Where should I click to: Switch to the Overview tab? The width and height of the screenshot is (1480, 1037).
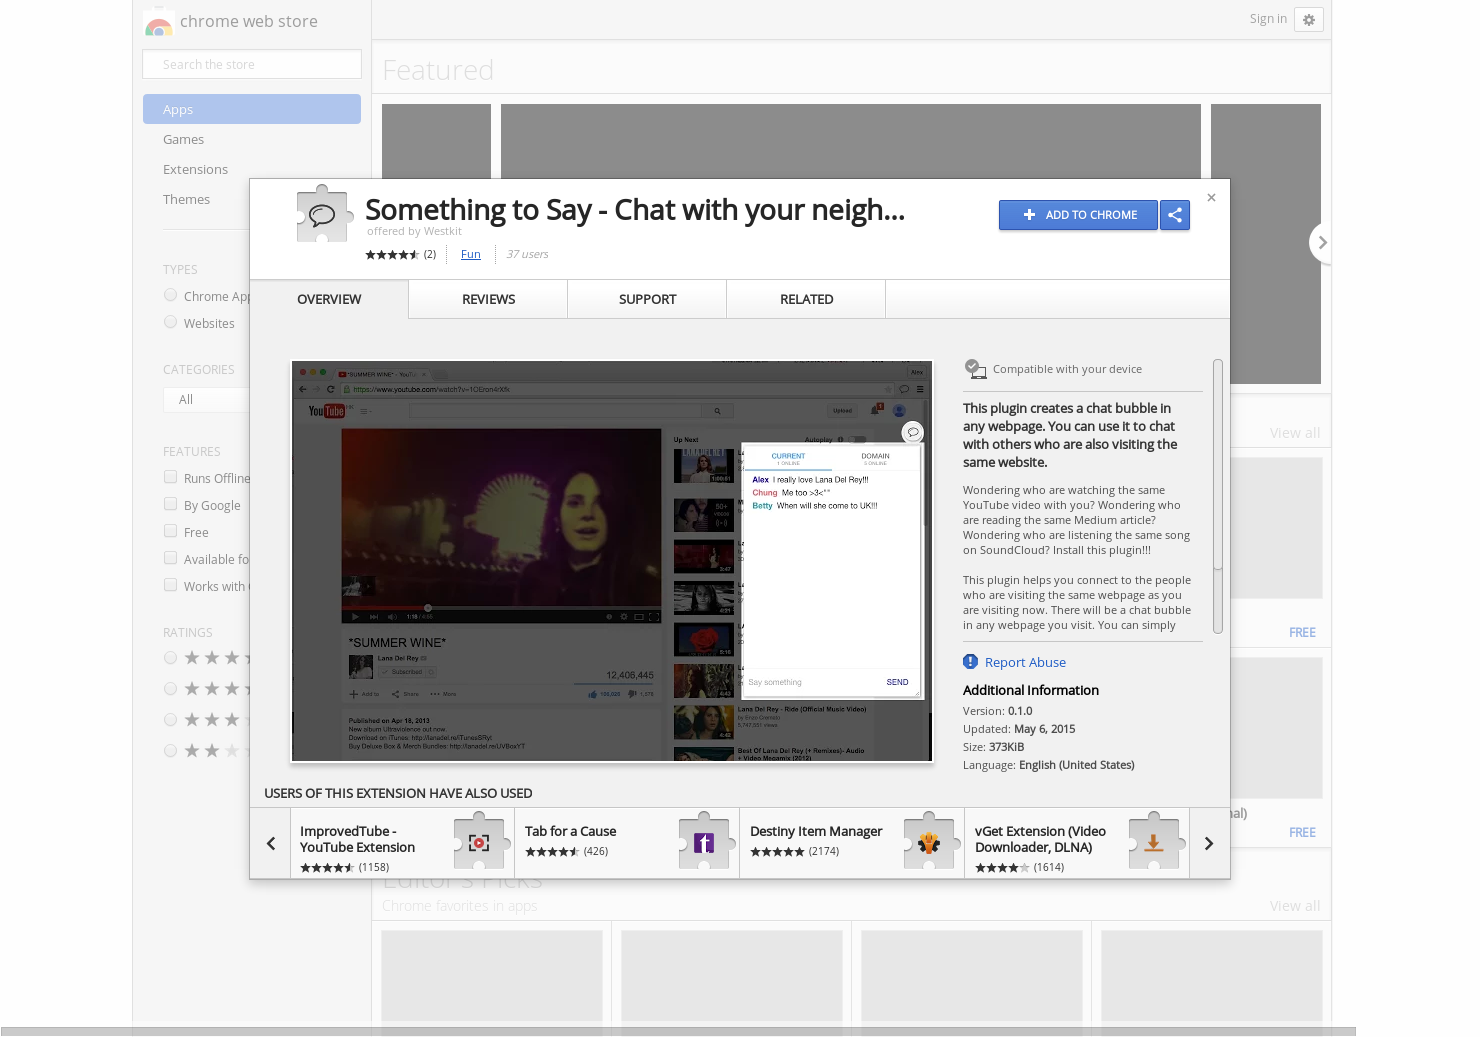329,299
